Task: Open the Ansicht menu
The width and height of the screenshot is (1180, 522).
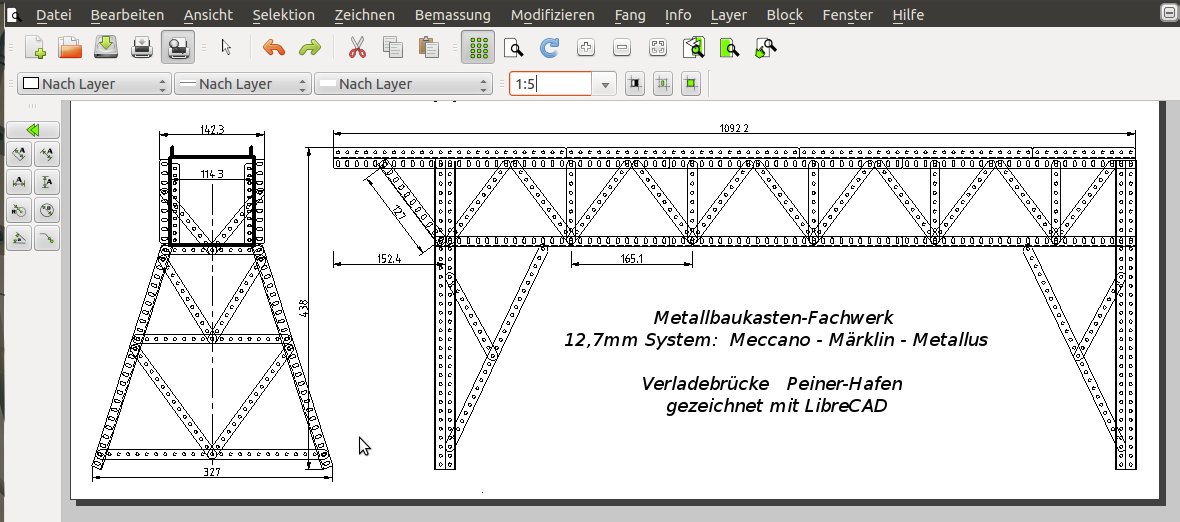Action: coord(208,14)
